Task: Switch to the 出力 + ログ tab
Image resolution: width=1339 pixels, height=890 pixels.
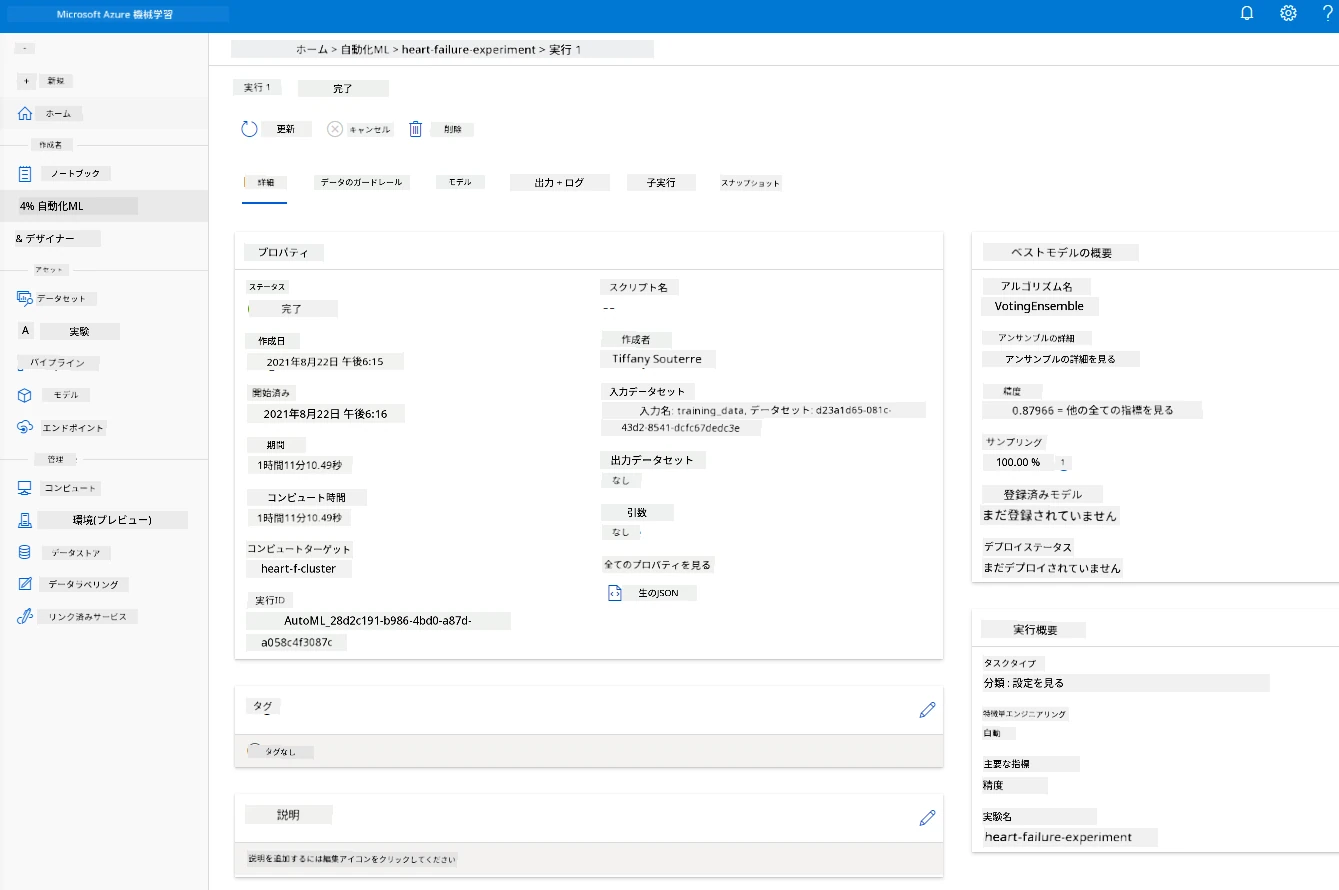Action: point(560,183)
